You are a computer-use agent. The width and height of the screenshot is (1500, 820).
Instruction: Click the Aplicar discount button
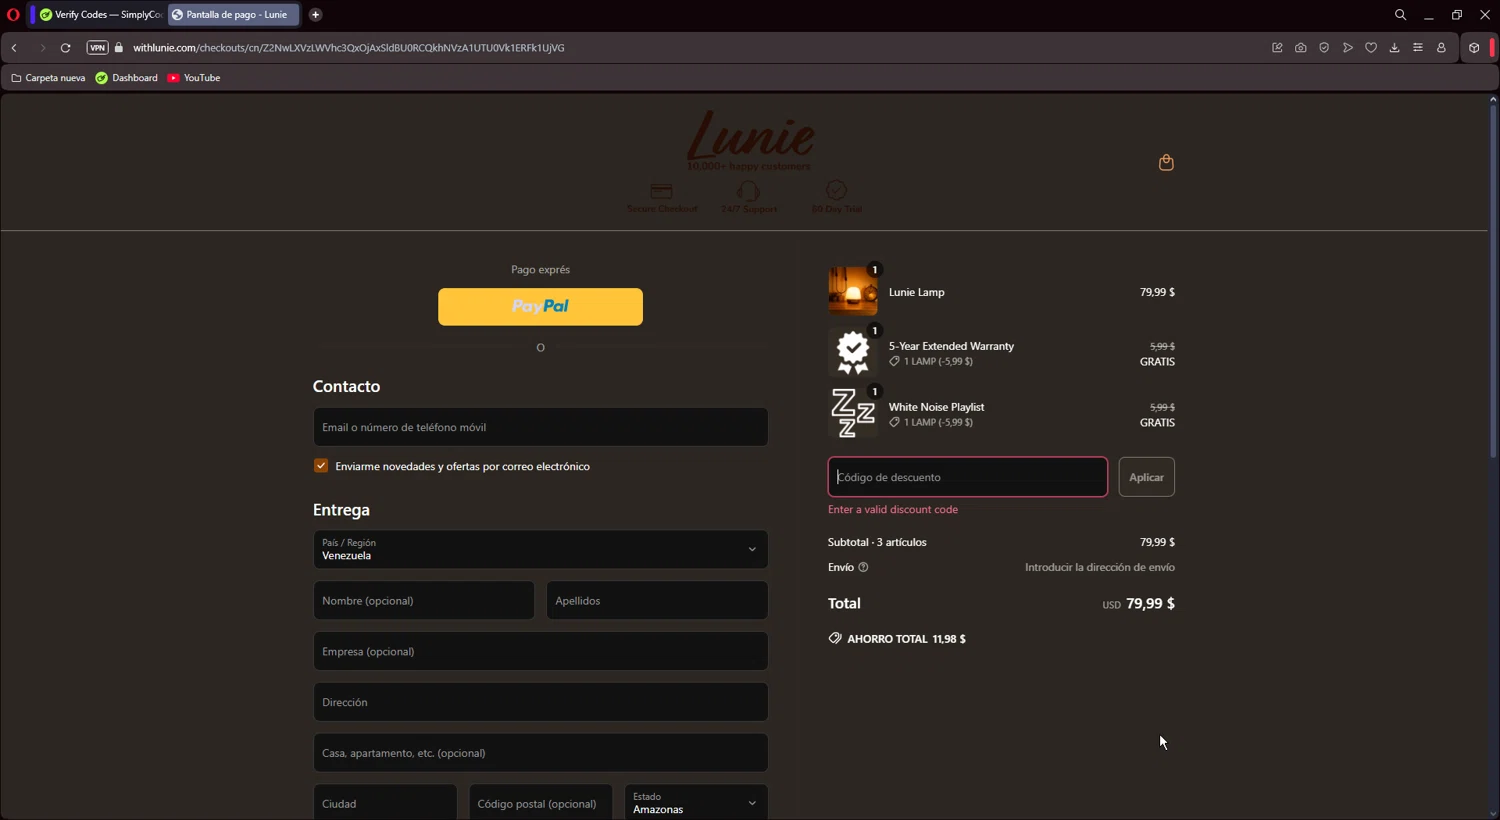[1146, 477]
